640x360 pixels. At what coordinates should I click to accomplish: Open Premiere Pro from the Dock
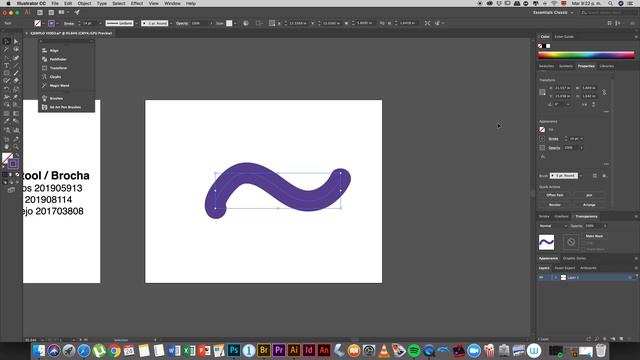coord(279,350)
